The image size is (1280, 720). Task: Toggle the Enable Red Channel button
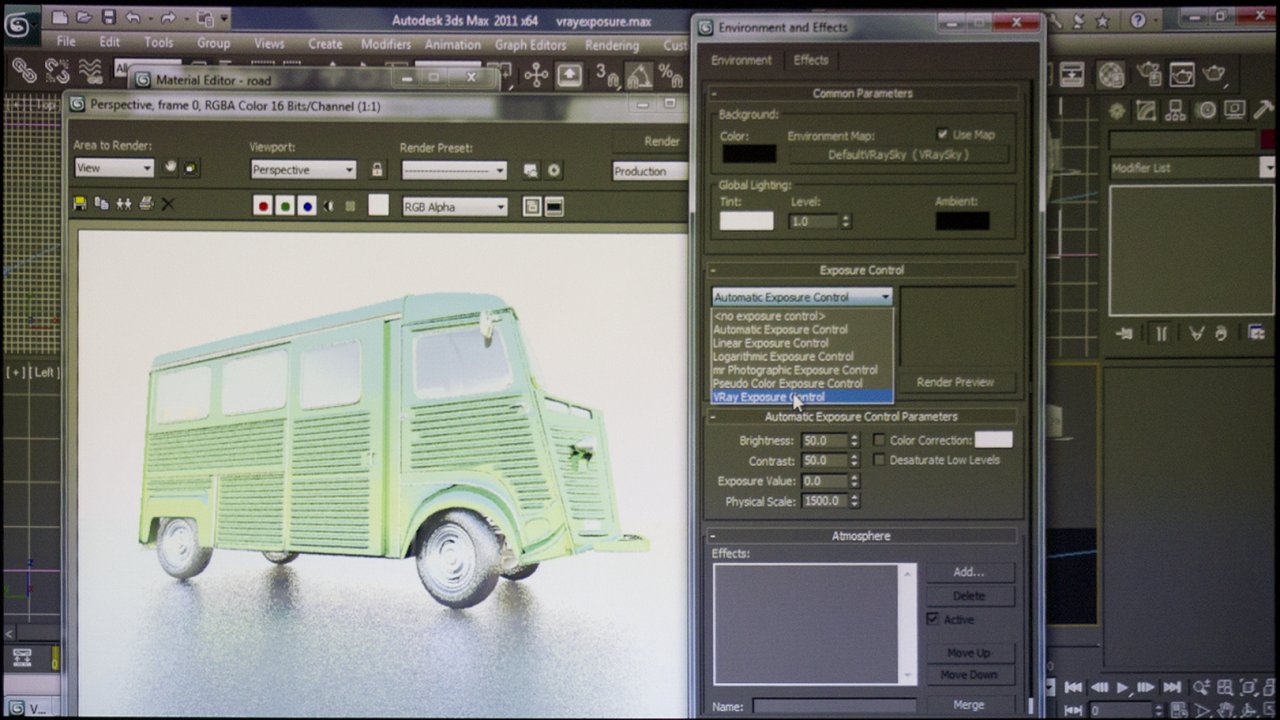(263, 206)
